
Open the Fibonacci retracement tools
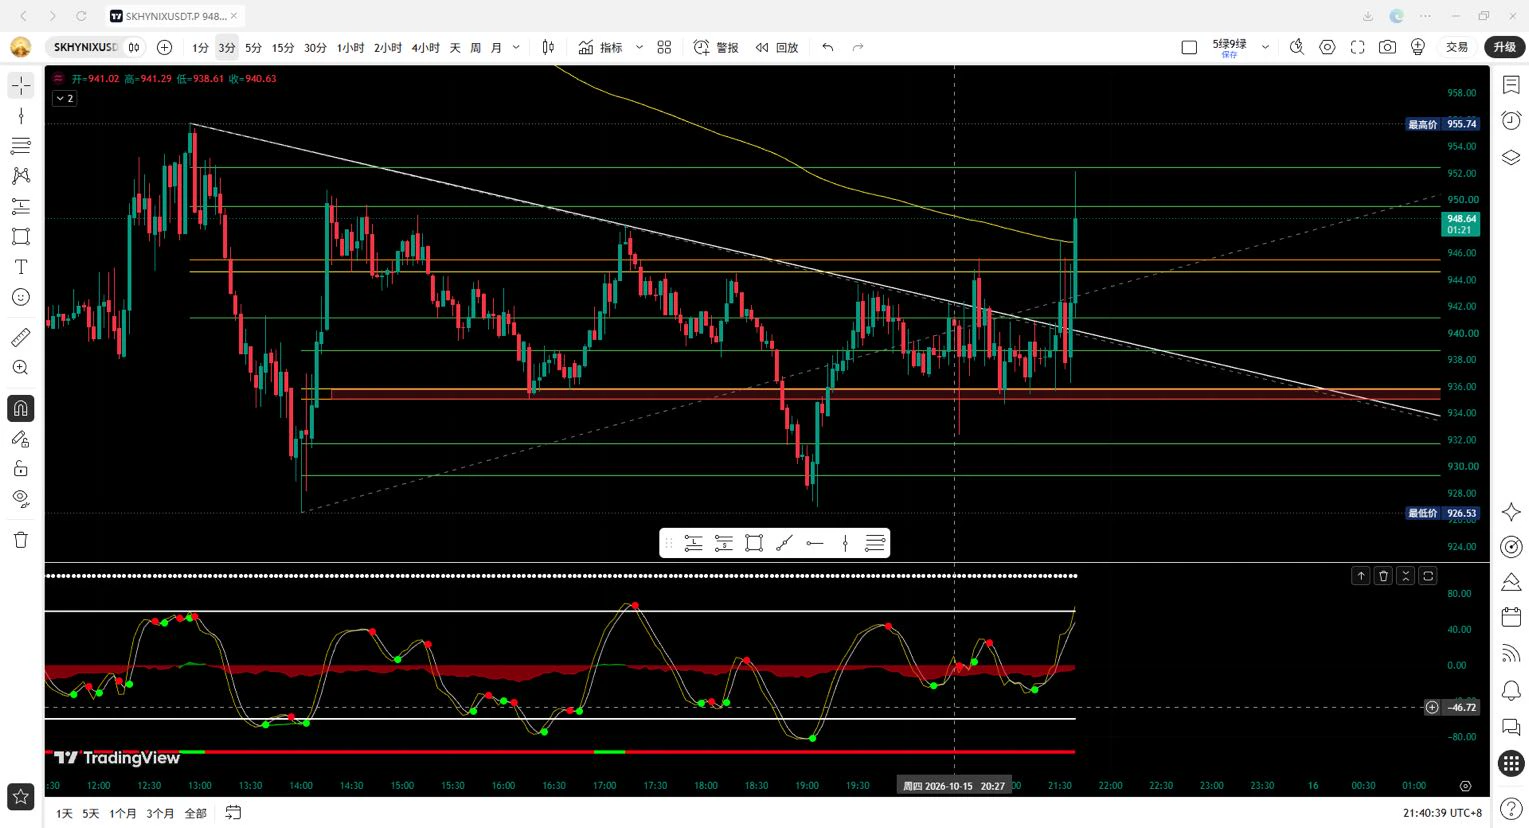(x=21, y=146)
